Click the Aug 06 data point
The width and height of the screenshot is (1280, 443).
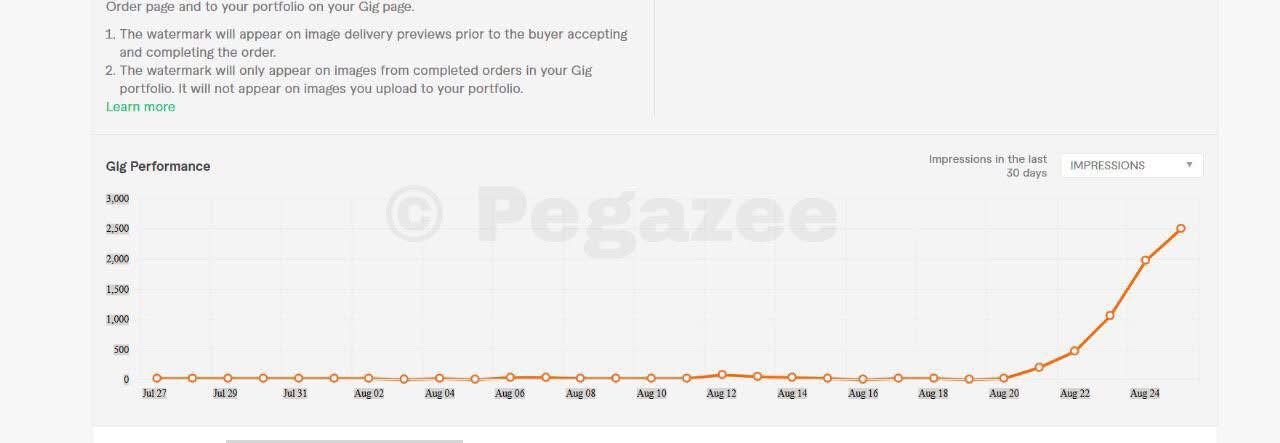pos(510,377)
